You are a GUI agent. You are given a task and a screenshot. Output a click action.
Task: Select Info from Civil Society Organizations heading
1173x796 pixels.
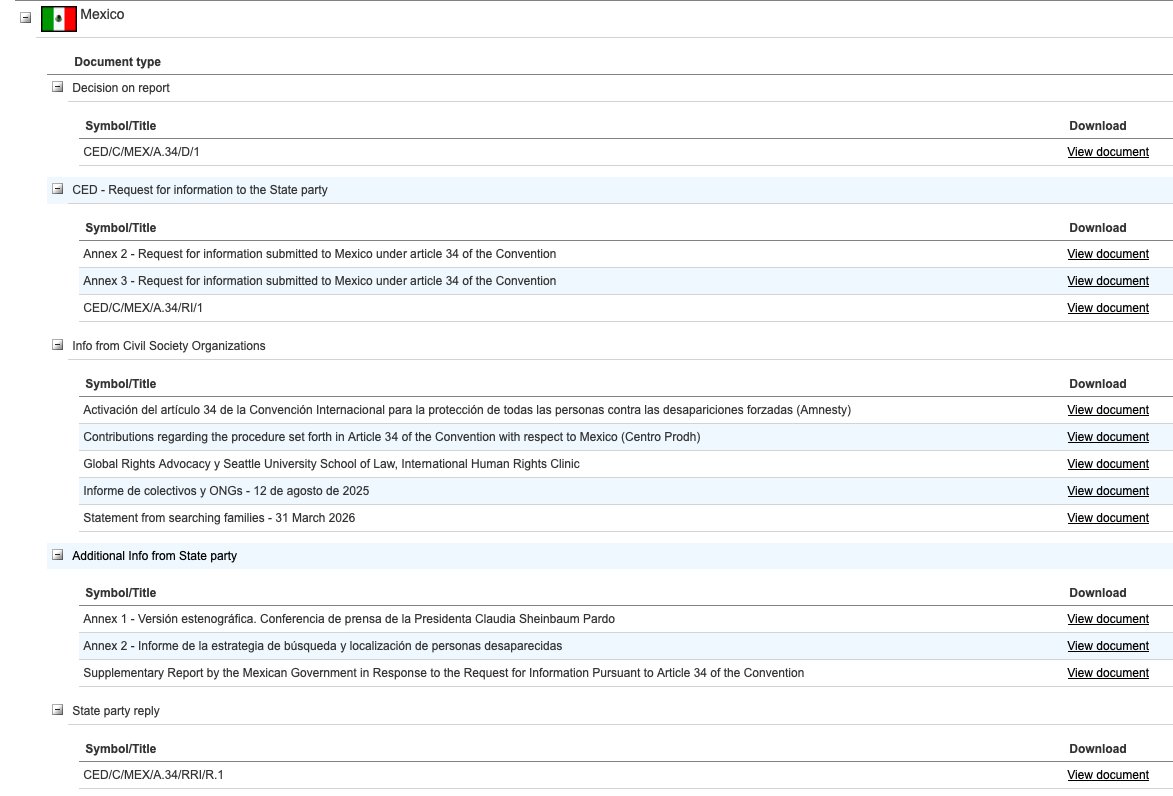168,346
